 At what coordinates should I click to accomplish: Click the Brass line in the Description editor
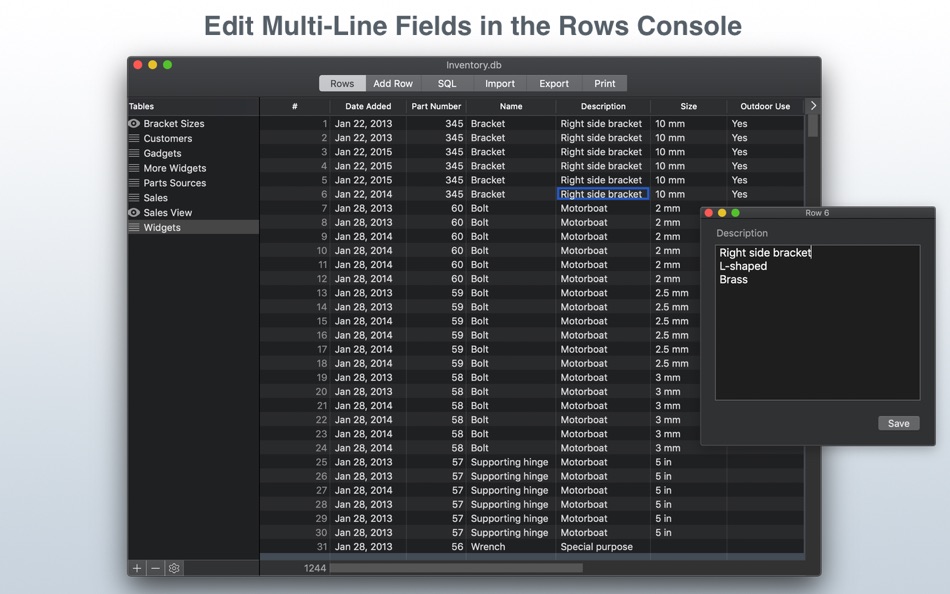(733, 279)
